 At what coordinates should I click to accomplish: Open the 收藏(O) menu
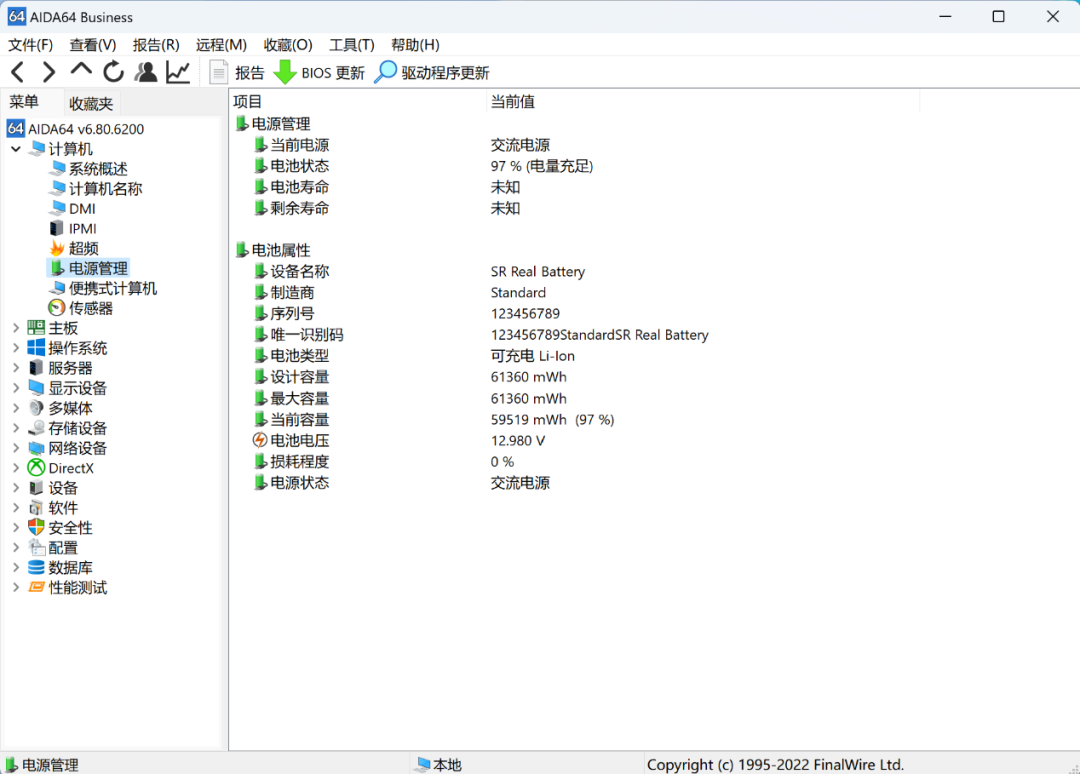tap(288, 45)
